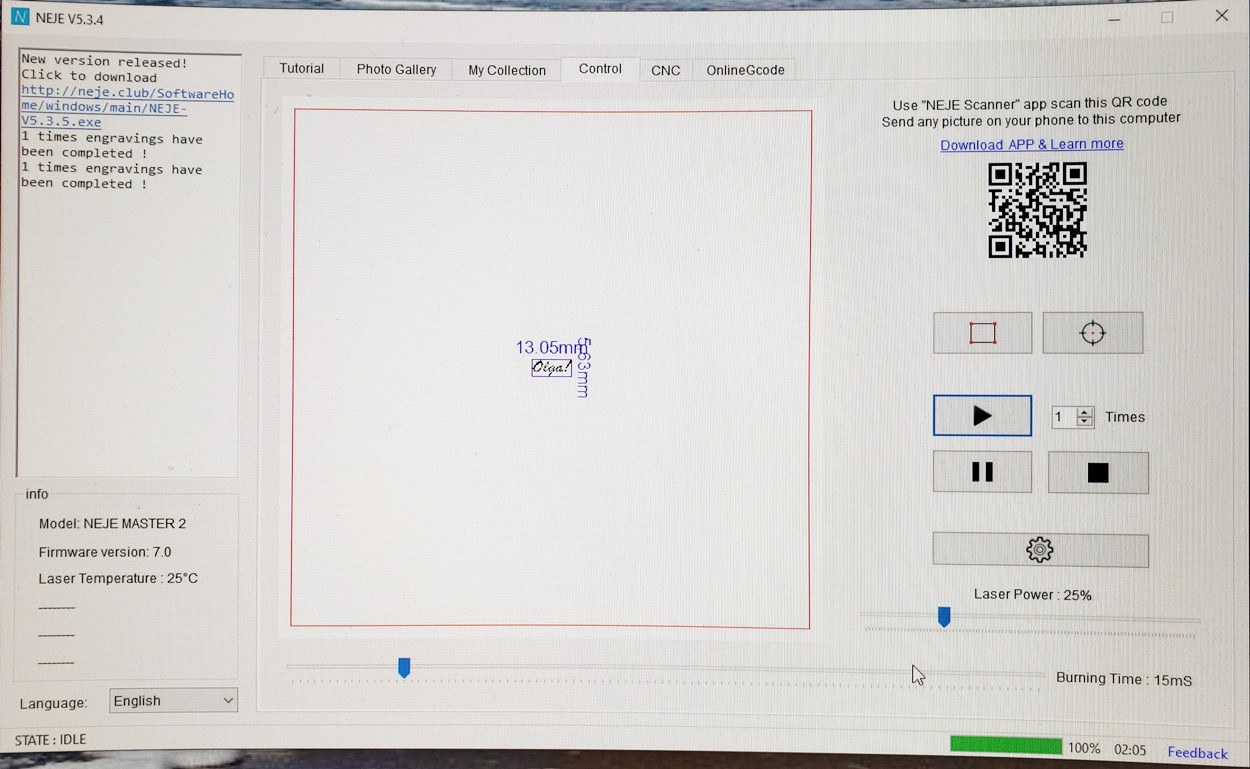
Task: Select the Olga! image on the canvas
Action: point(551,368)
